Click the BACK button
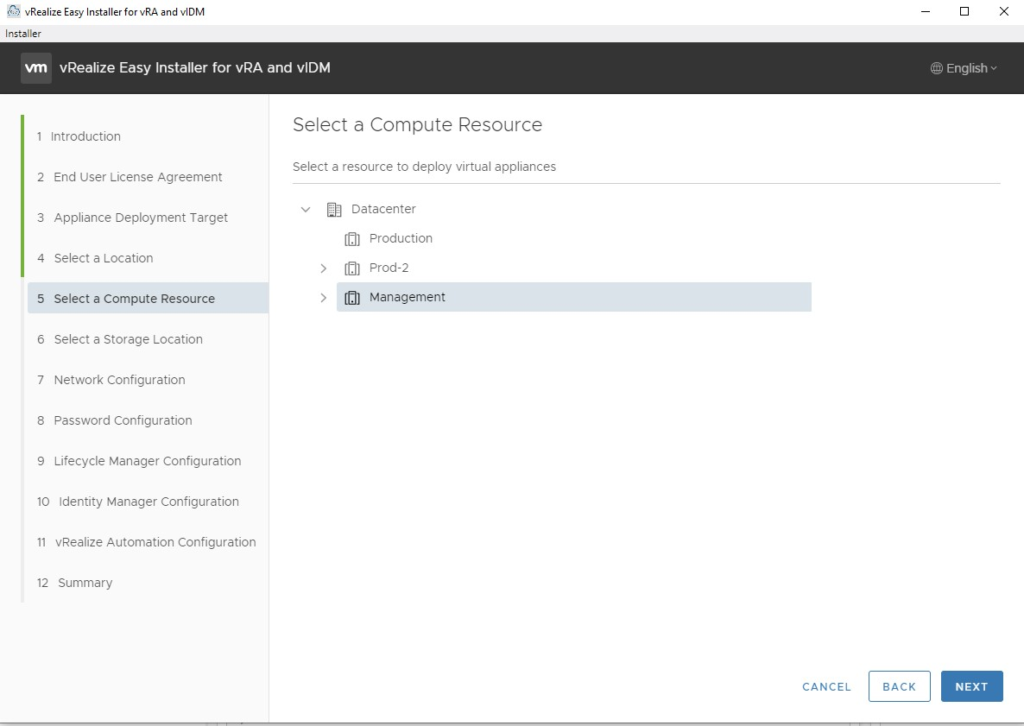 [899, 686]
